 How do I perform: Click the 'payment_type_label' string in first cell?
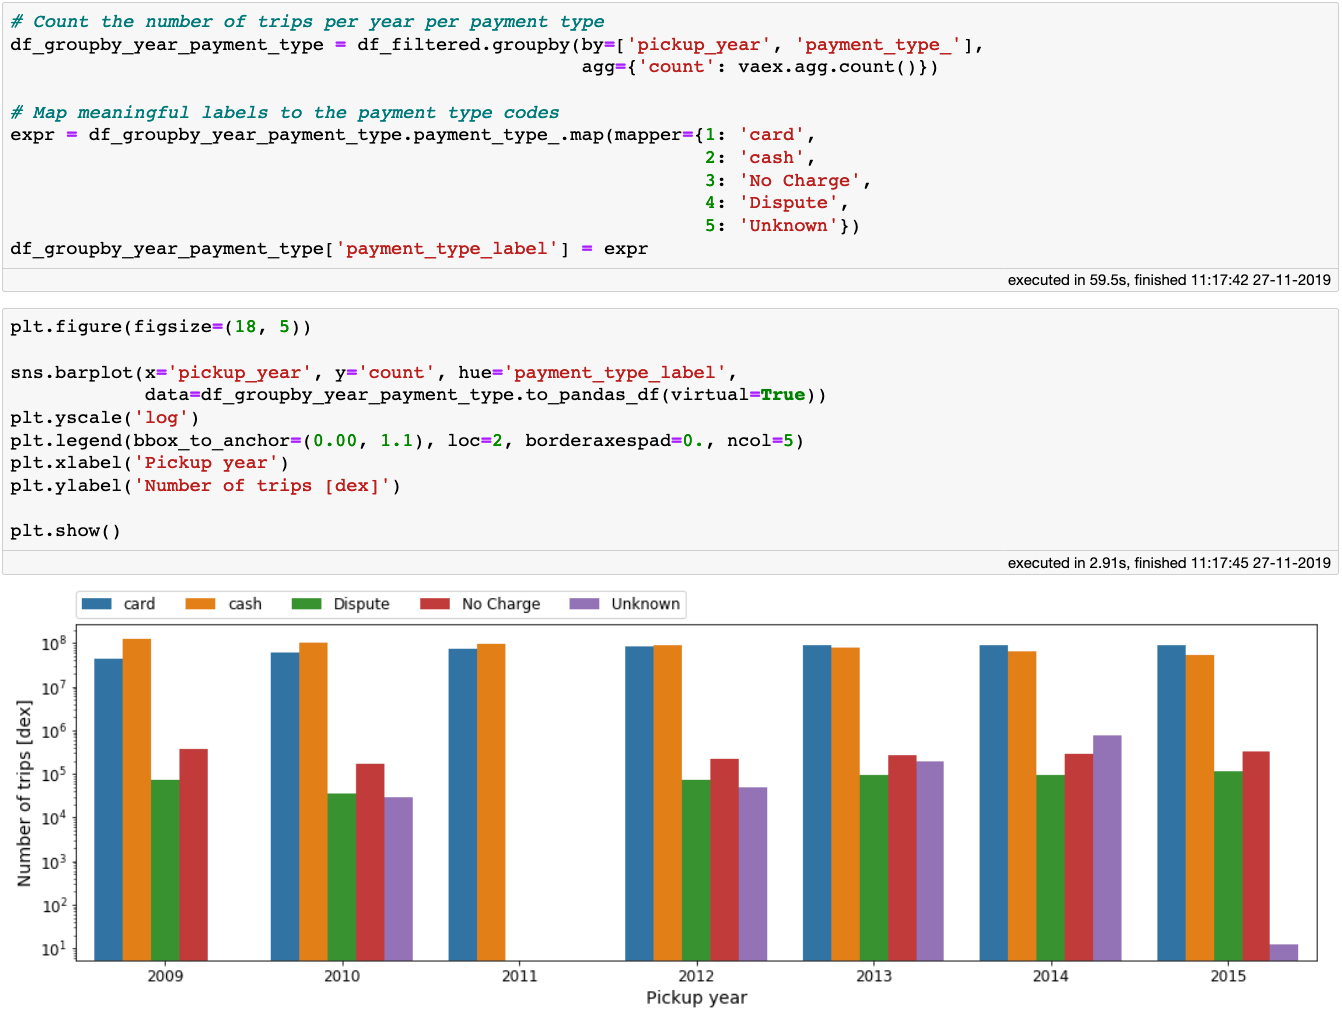[x=447, y=248]
